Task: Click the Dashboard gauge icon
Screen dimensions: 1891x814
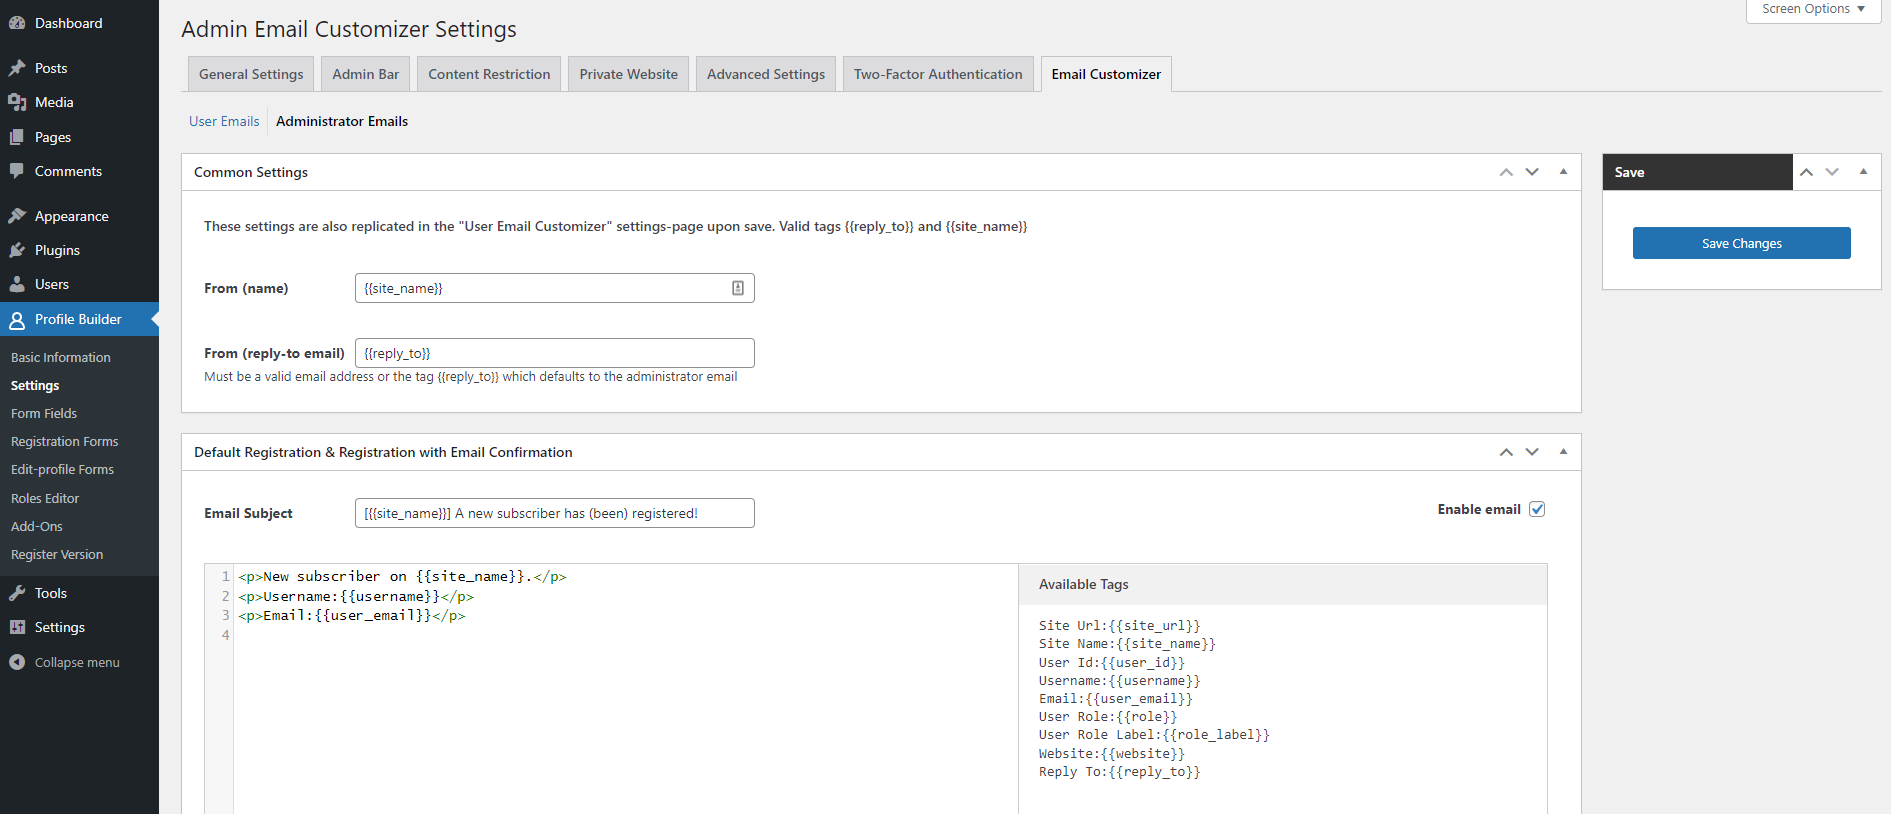Action: 17,23
